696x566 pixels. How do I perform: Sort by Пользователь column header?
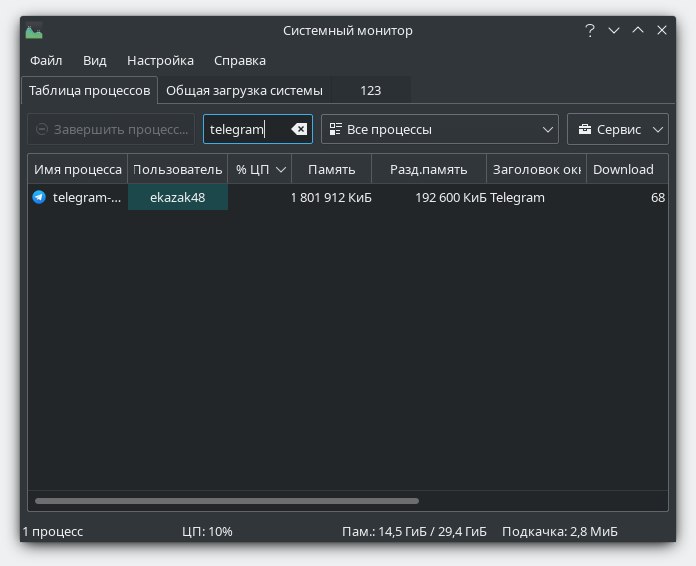coord(178,169)
